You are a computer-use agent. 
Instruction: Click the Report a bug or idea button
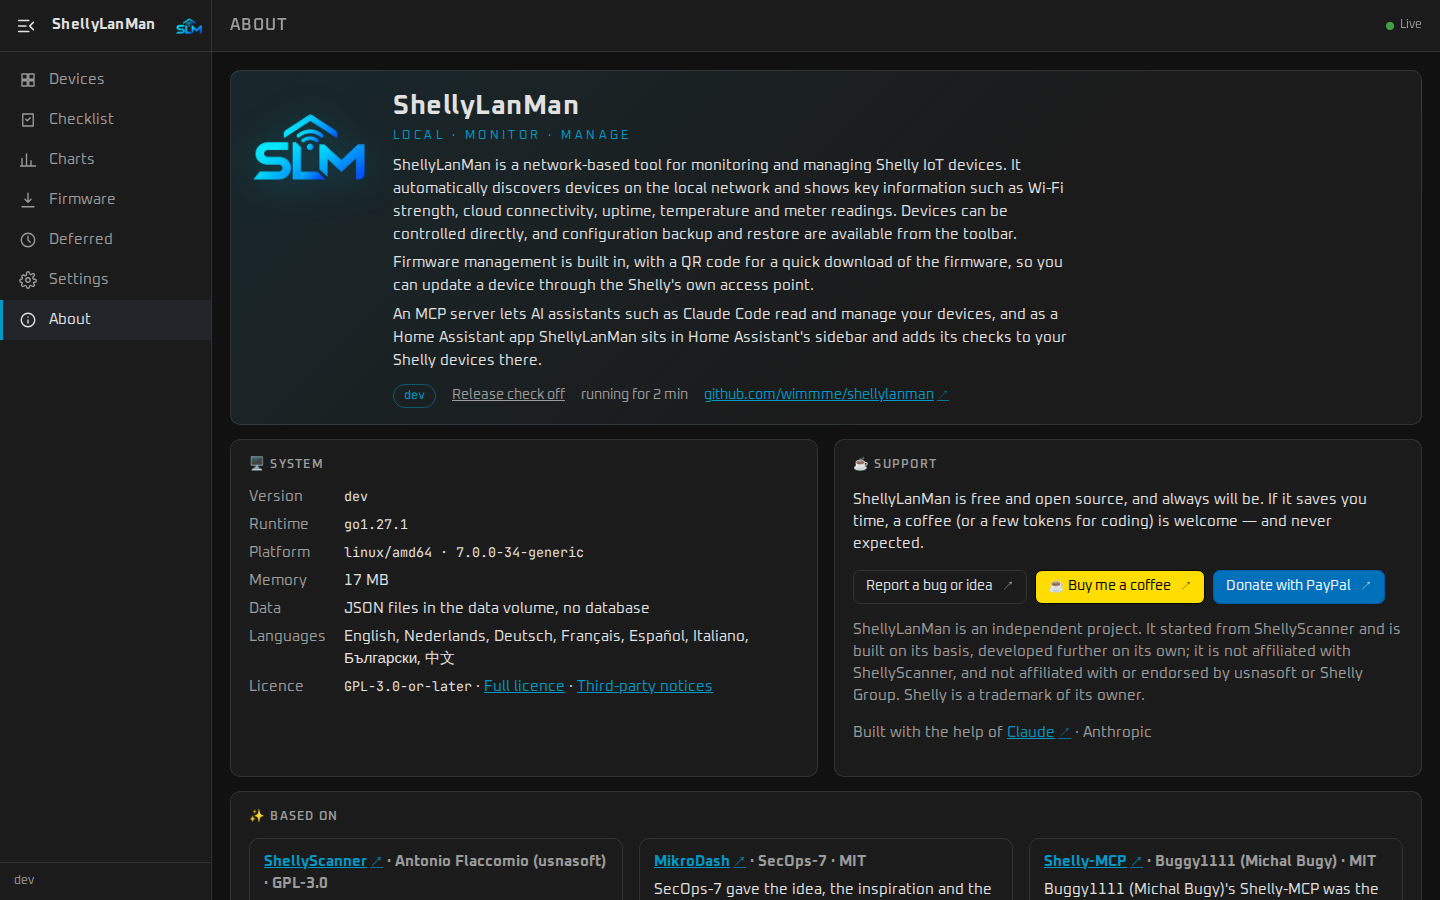(940, 587)
